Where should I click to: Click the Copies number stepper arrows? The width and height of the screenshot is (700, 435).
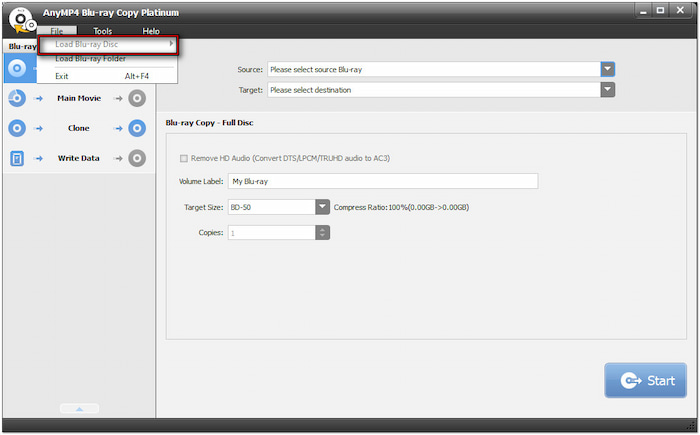click(x=322, y=233)
